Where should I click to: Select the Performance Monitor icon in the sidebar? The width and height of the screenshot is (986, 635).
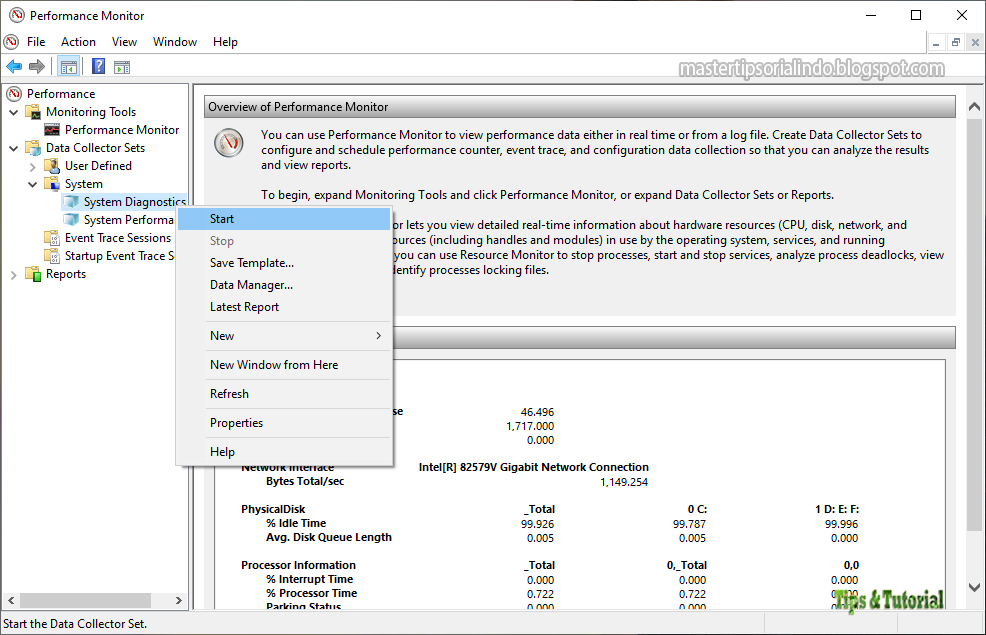click(54, 129)
